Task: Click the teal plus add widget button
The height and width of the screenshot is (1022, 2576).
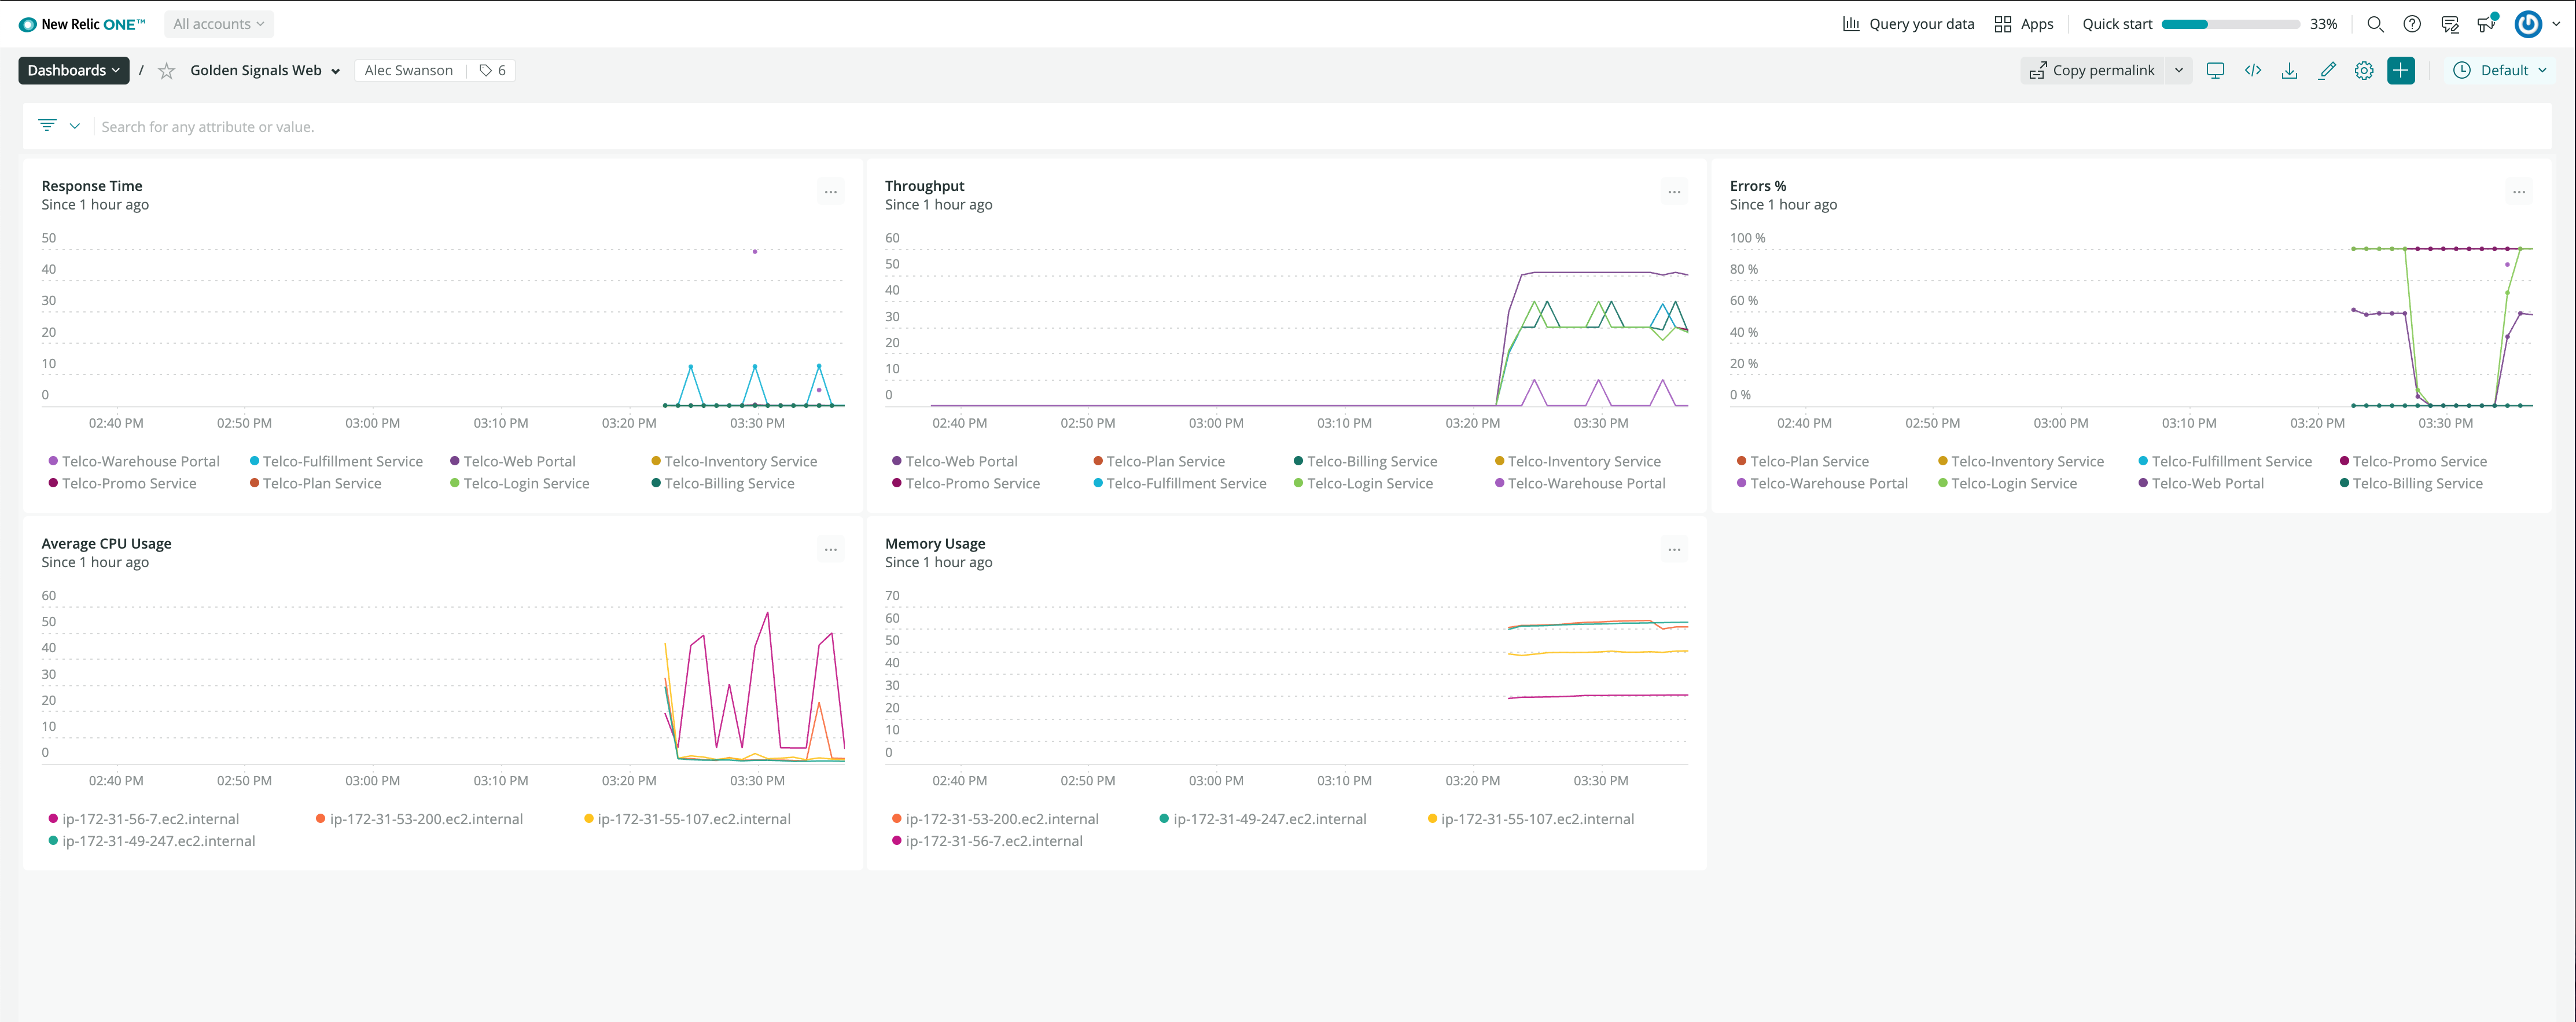Action: click(x=2401, y=70)
